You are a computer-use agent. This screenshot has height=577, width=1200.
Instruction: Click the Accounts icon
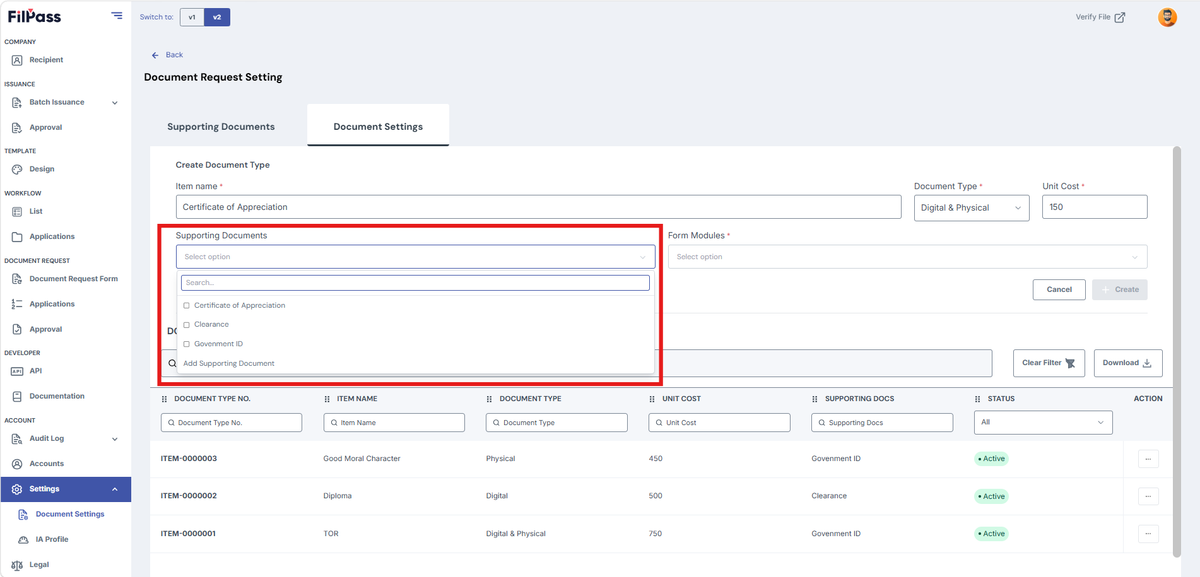(x=17, y=464)
